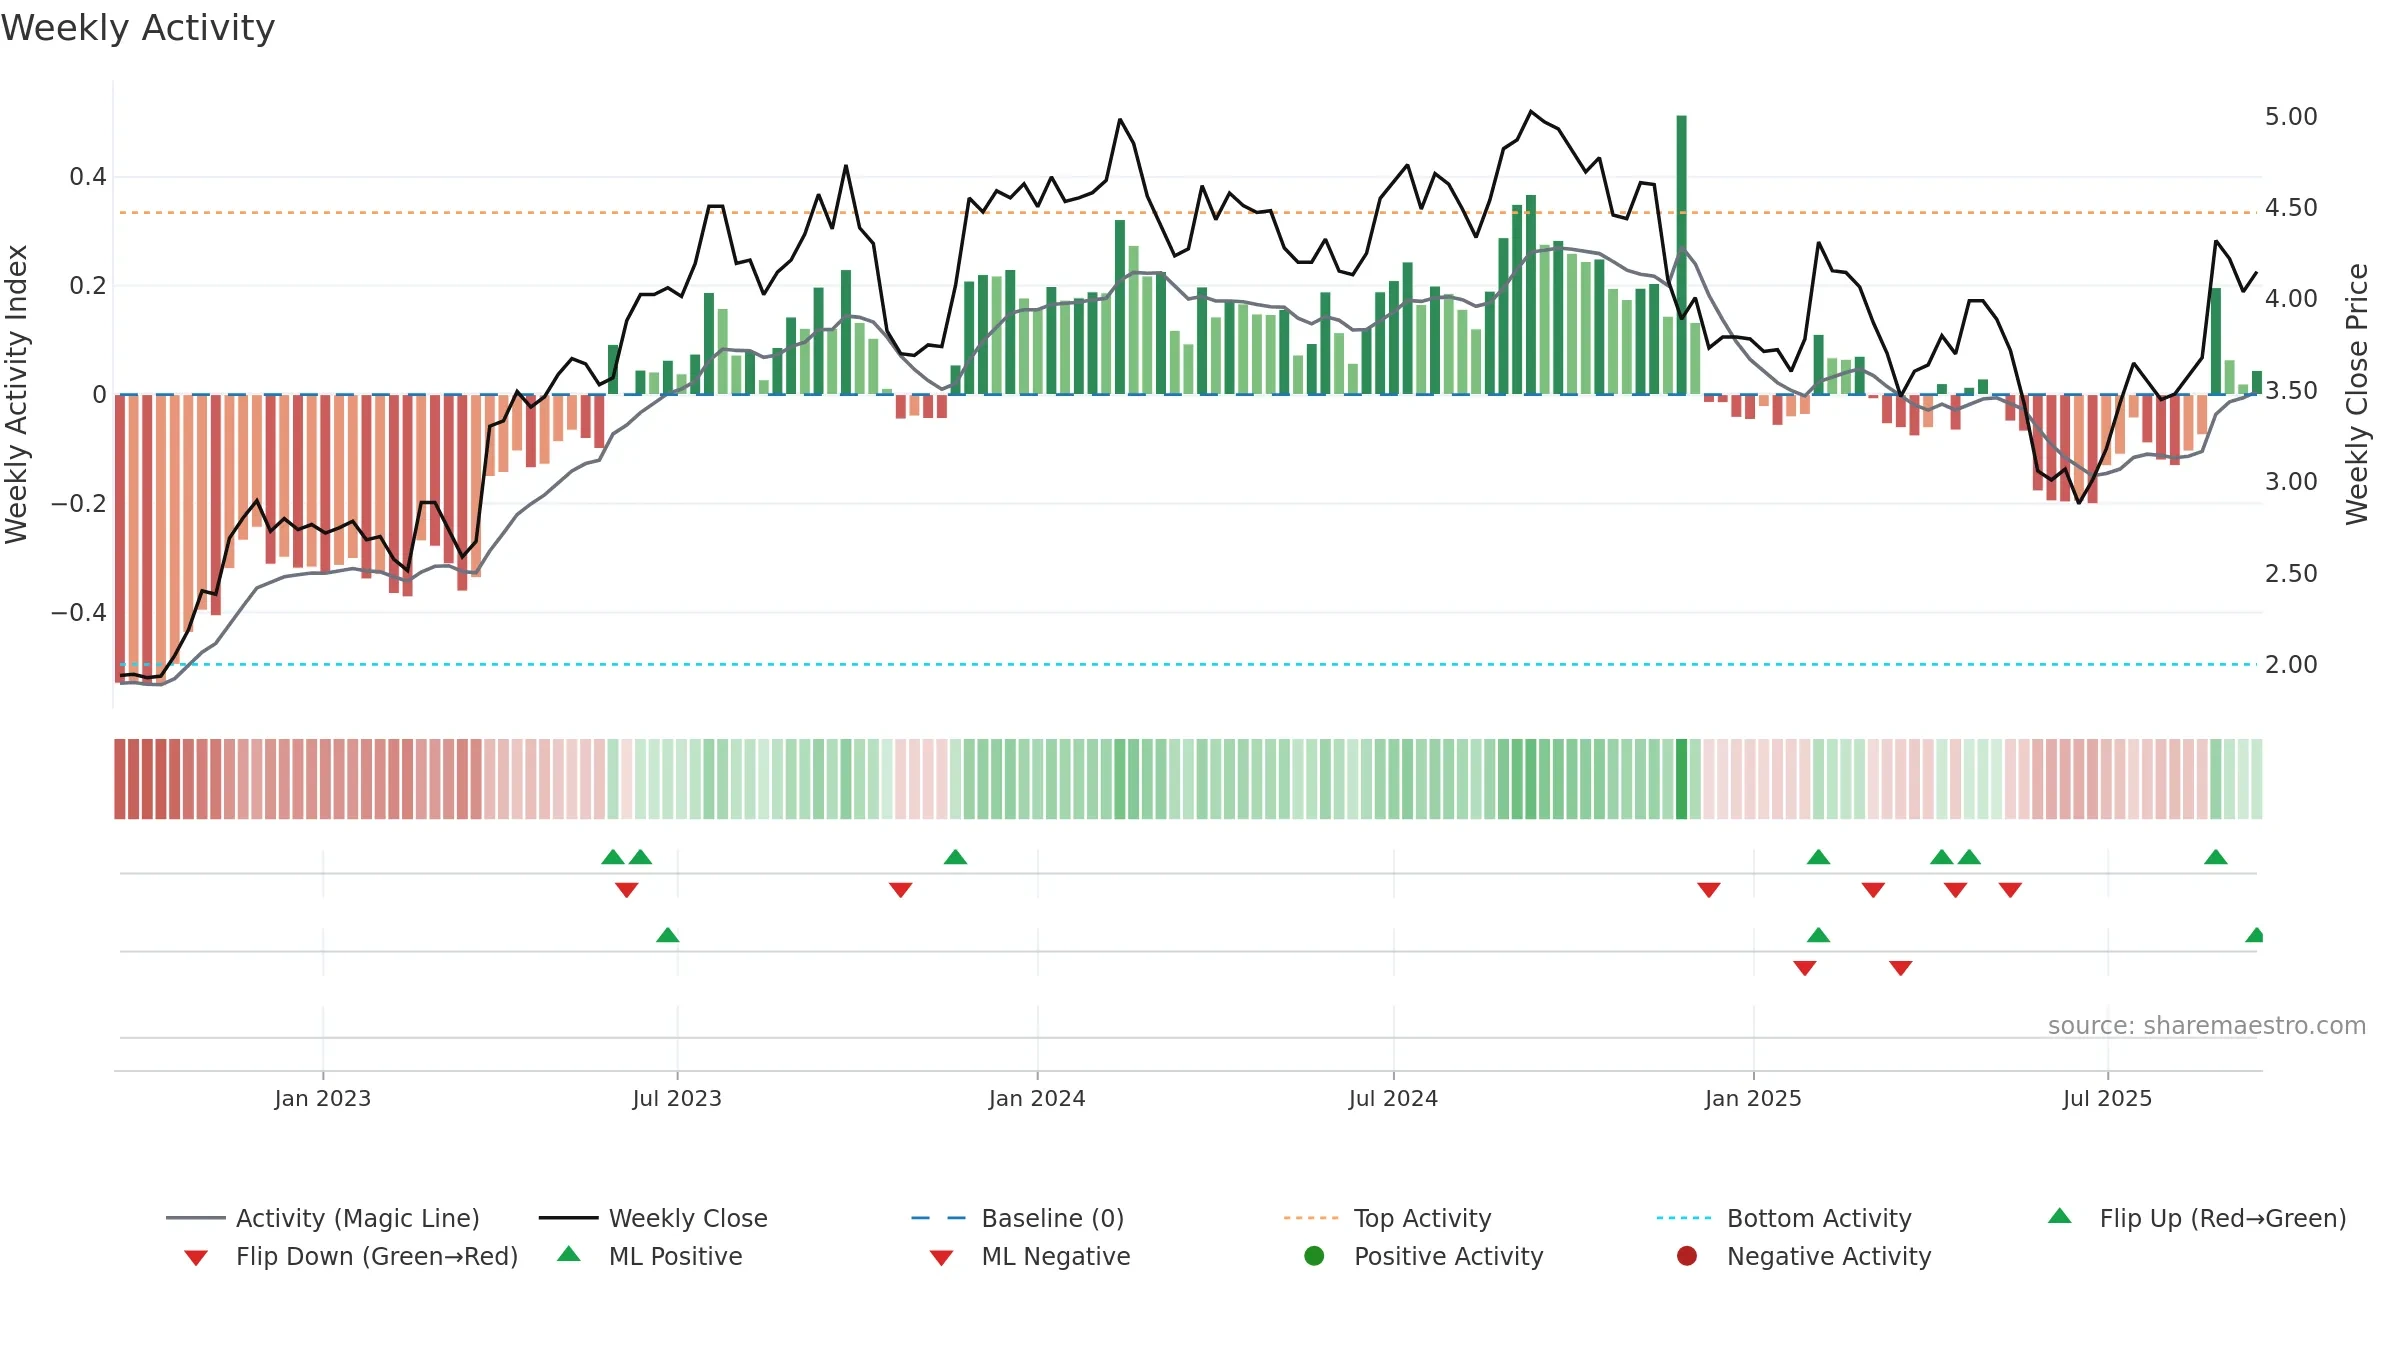
Task: Click the 0.4 activity index axis label
Action: click(88, 177)
